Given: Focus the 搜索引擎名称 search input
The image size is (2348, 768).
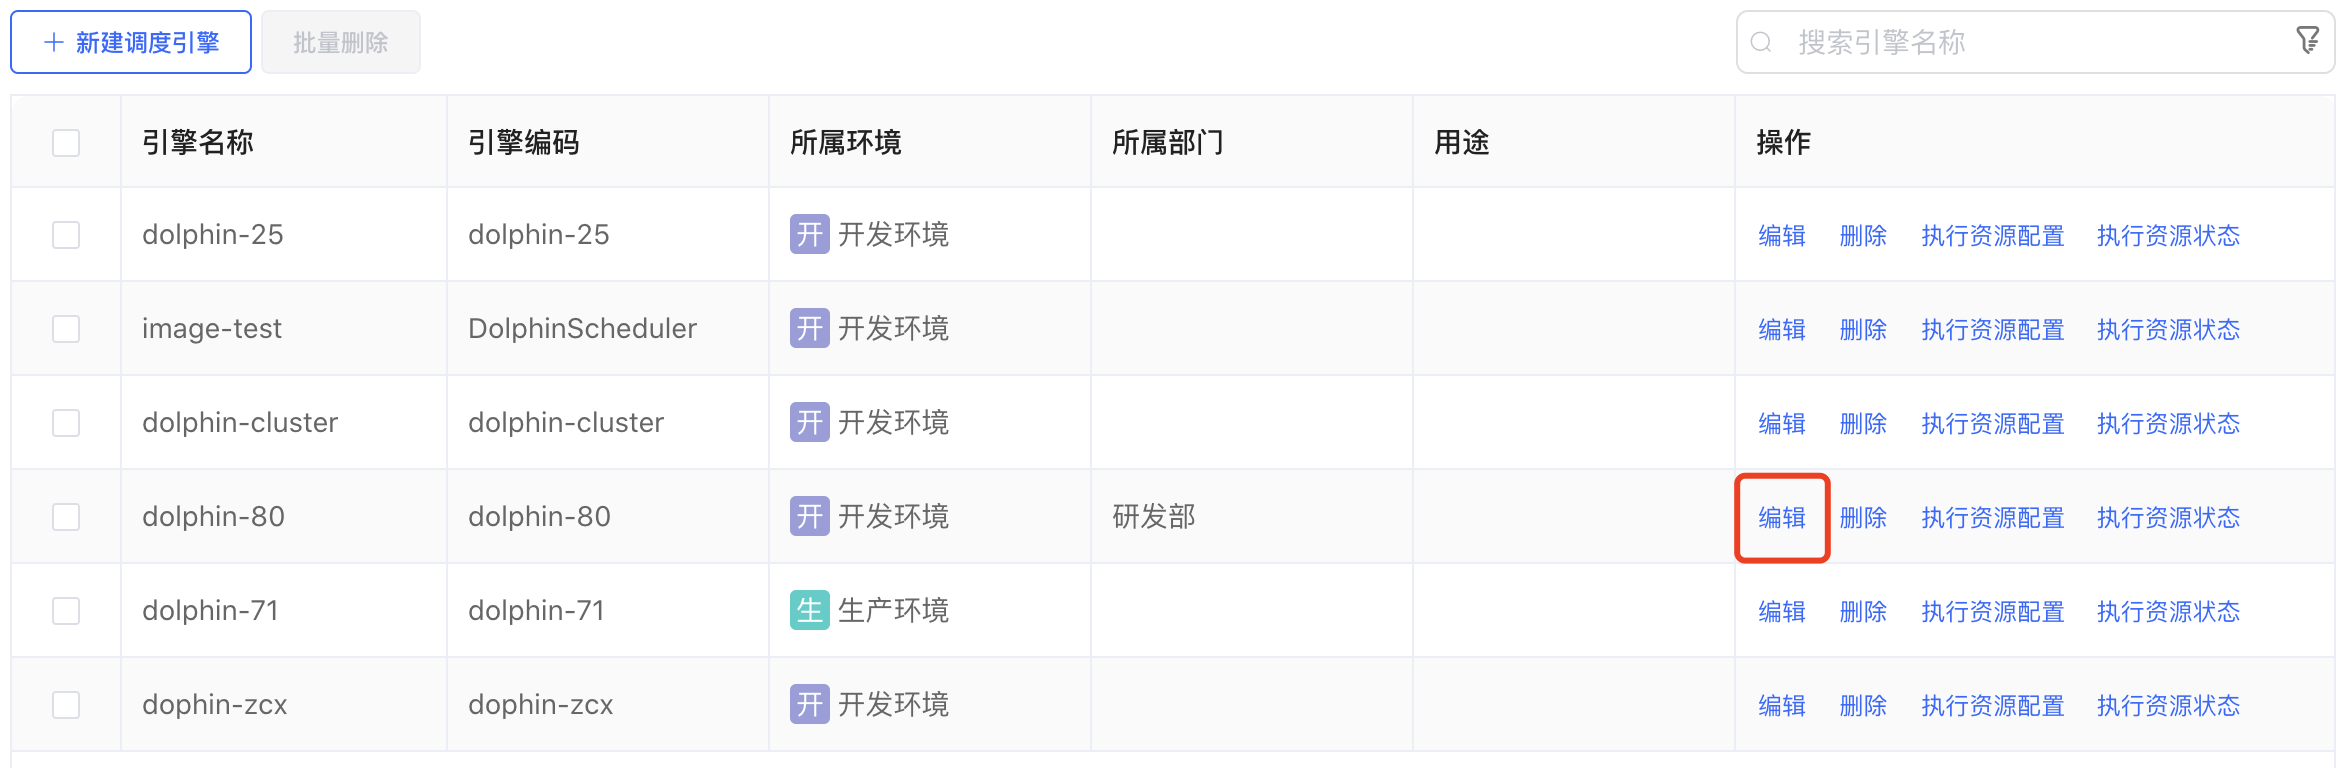Looking at the screenshot, I should click(2036, 42).
